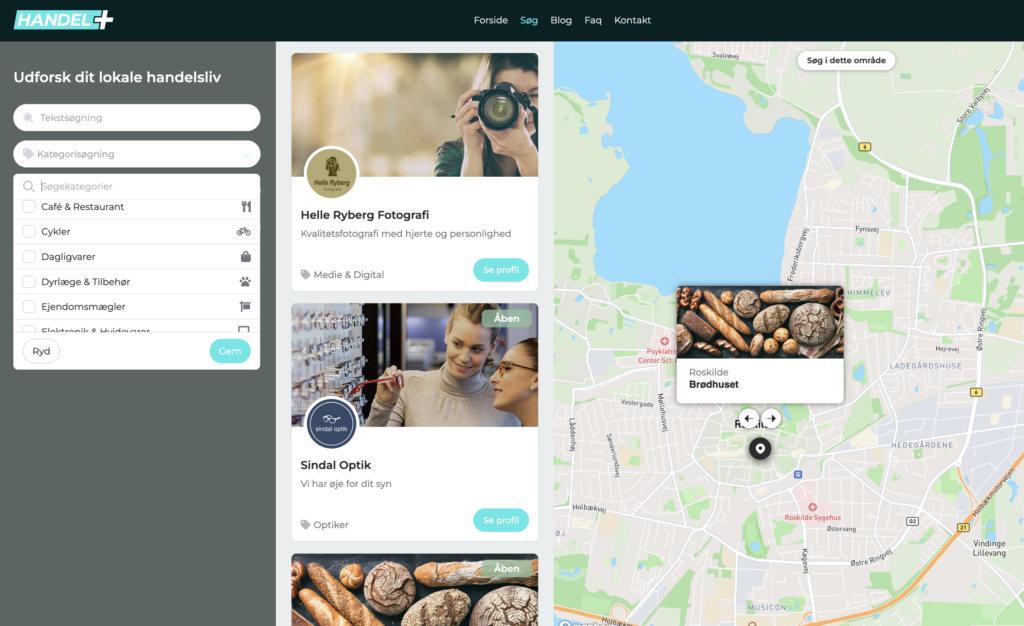Click the fork and knife icon
Image resolution: width=1024 pixels, height=626 pixels.
[x=246, y=206]
